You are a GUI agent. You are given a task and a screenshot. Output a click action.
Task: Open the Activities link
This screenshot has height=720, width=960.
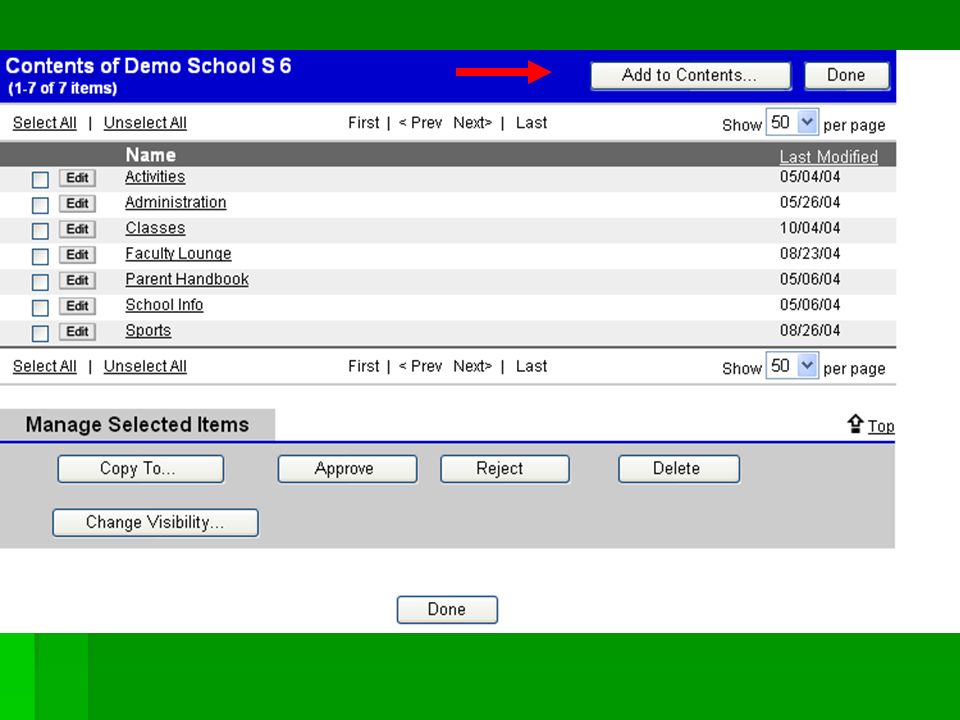[155, 177]
